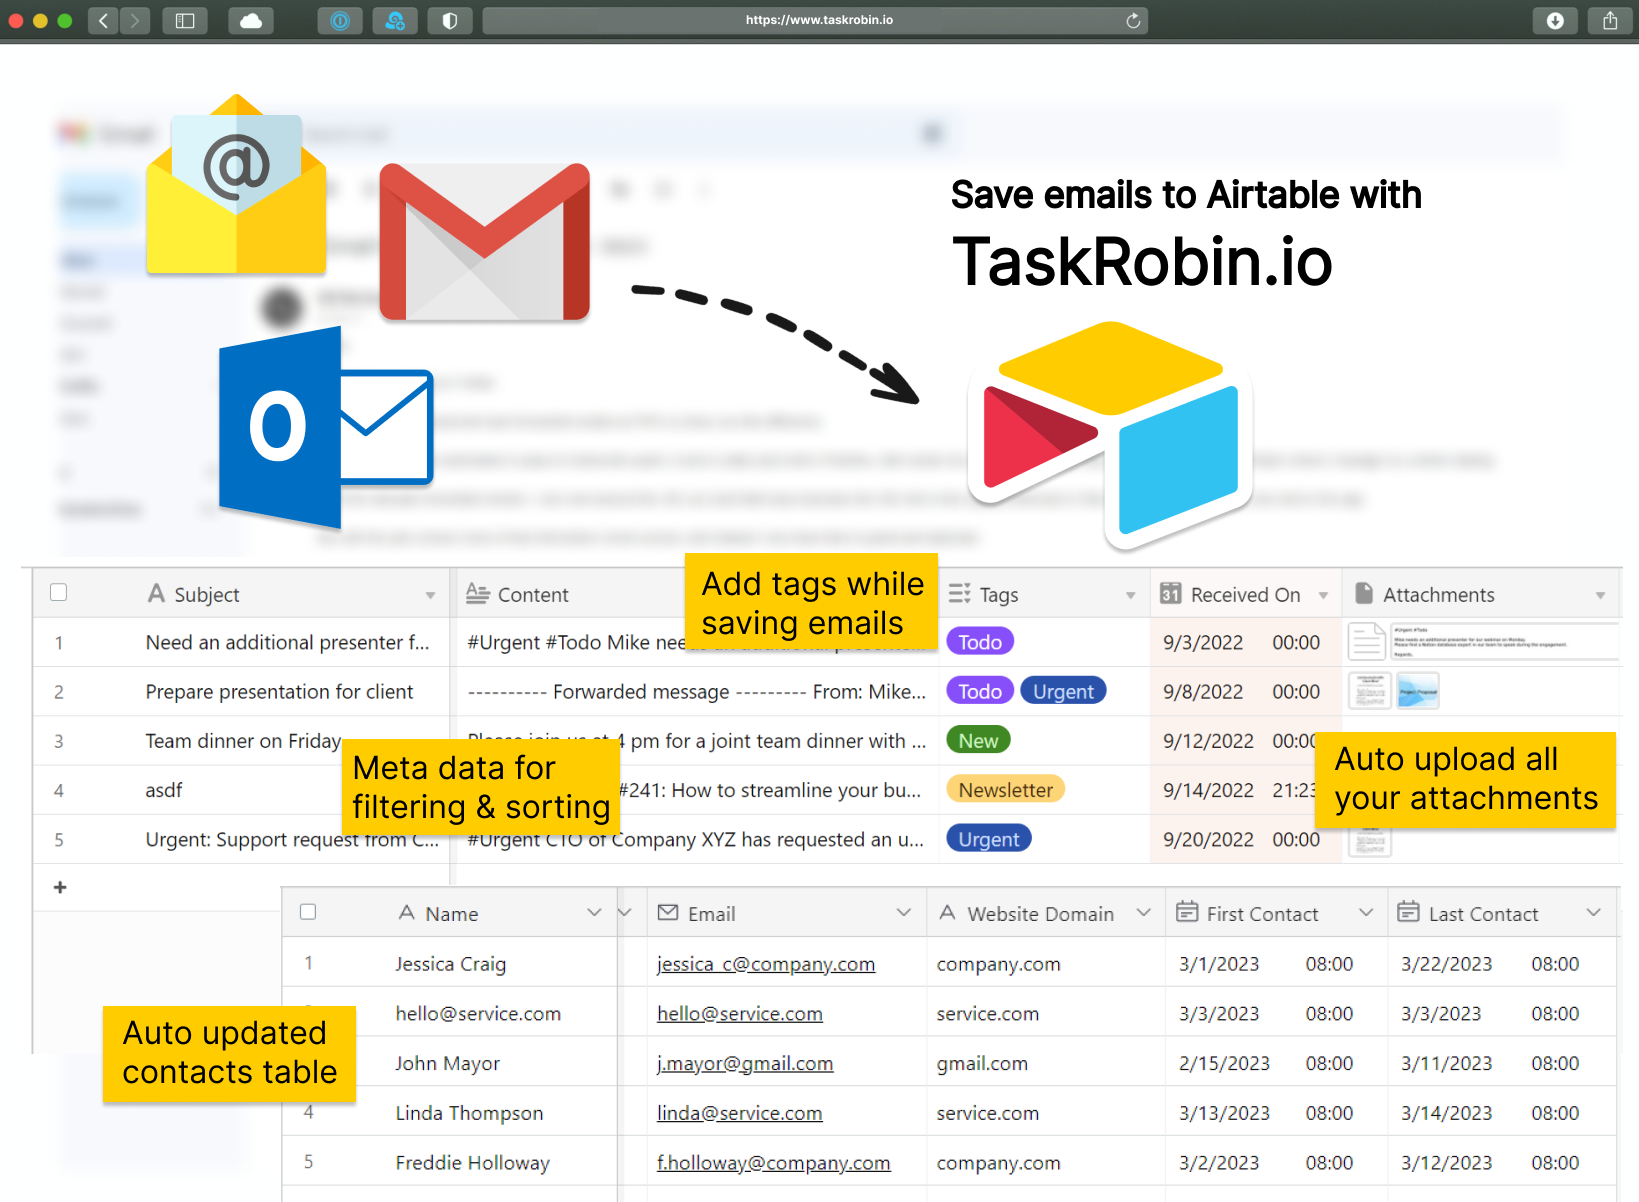Click the yellow email envelope with @ symbol

tap(236, 184)
